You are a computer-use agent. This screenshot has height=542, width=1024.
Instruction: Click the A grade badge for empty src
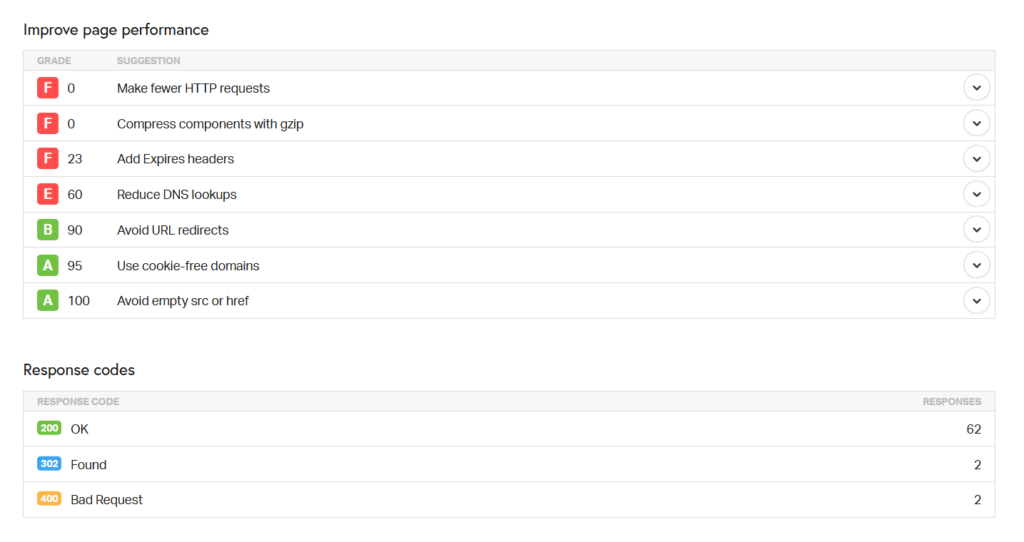click(x=48, y=300)
